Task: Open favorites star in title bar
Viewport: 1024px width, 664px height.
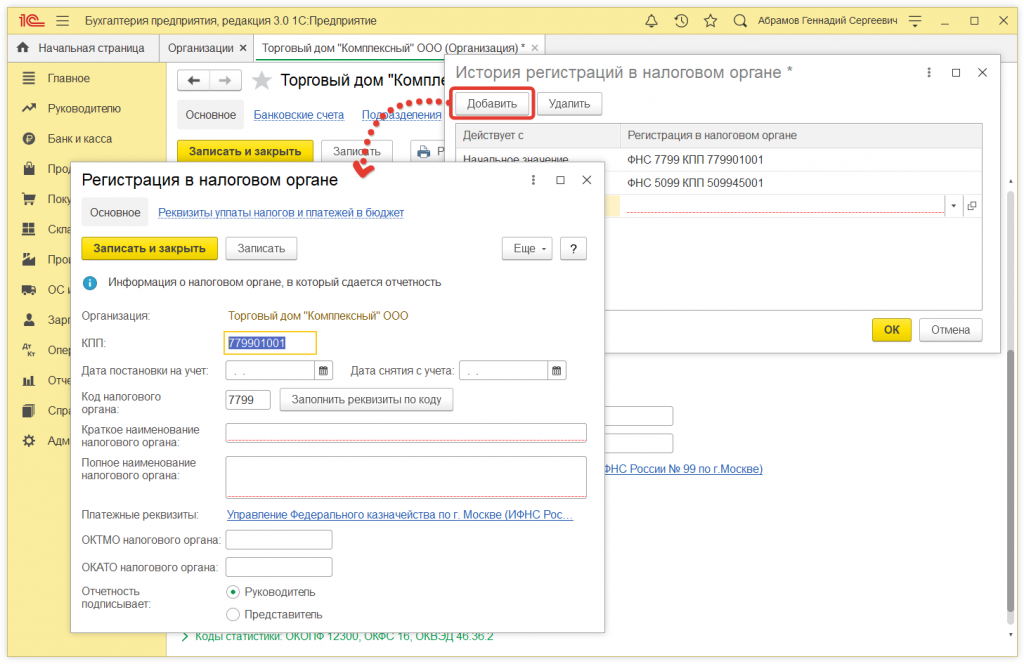Action: (x=710, y=20)
